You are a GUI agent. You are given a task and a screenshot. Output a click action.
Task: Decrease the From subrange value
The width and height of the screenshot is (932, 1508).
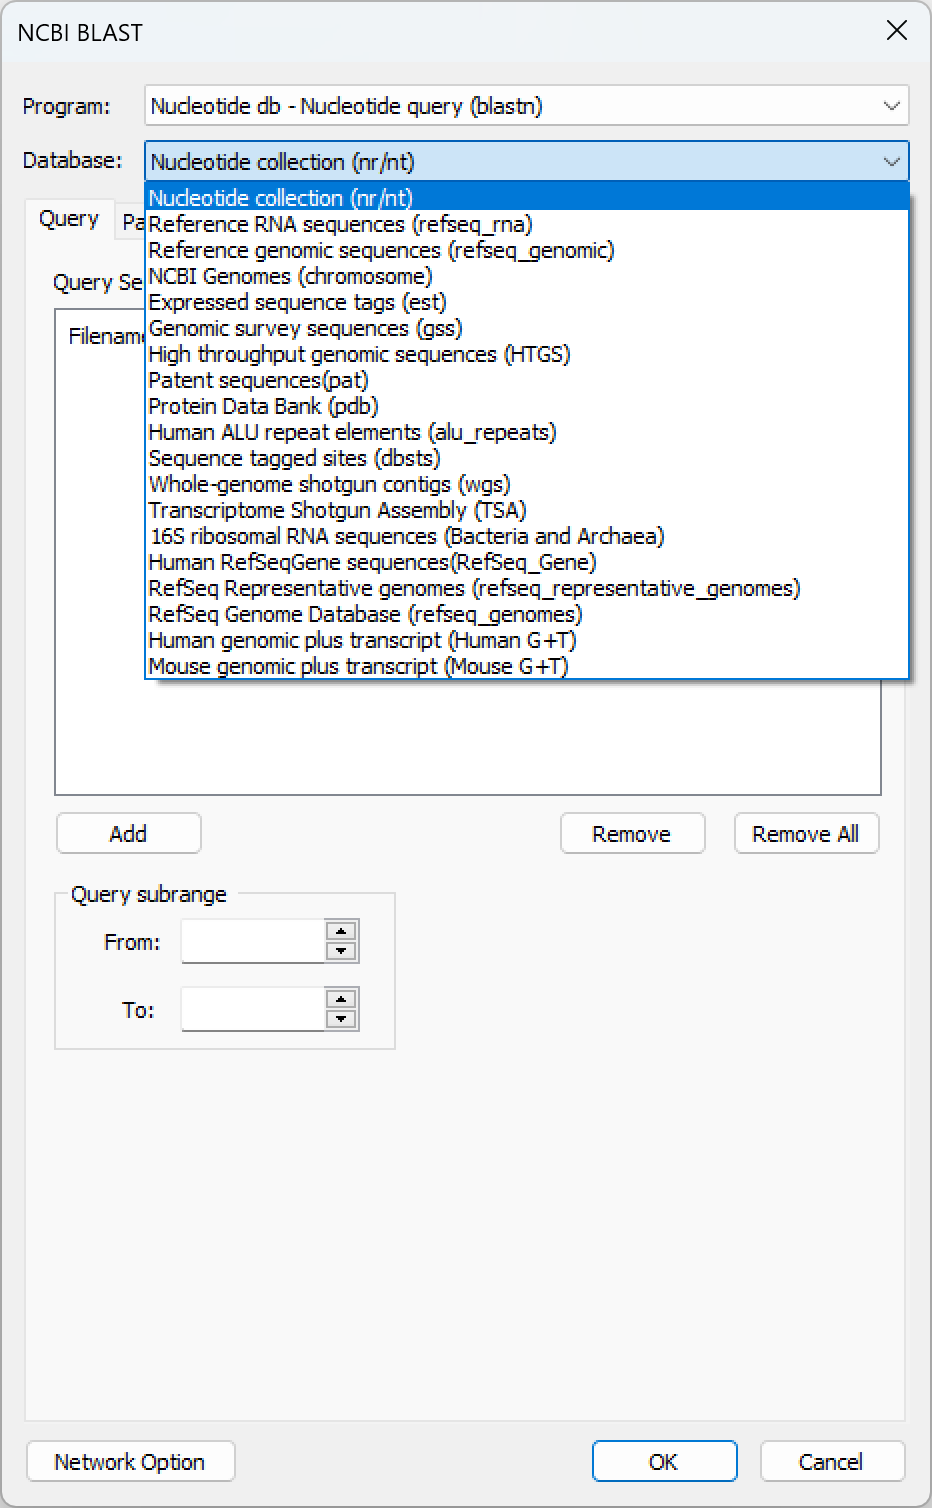point(342,951)
